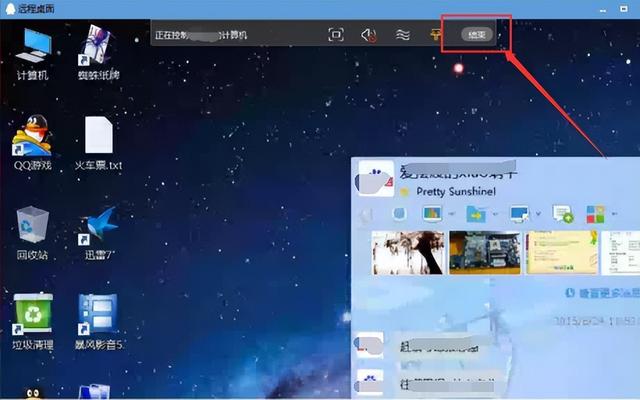
Task: Open the black ink painting thumbnail
Action: click(408, 253)
